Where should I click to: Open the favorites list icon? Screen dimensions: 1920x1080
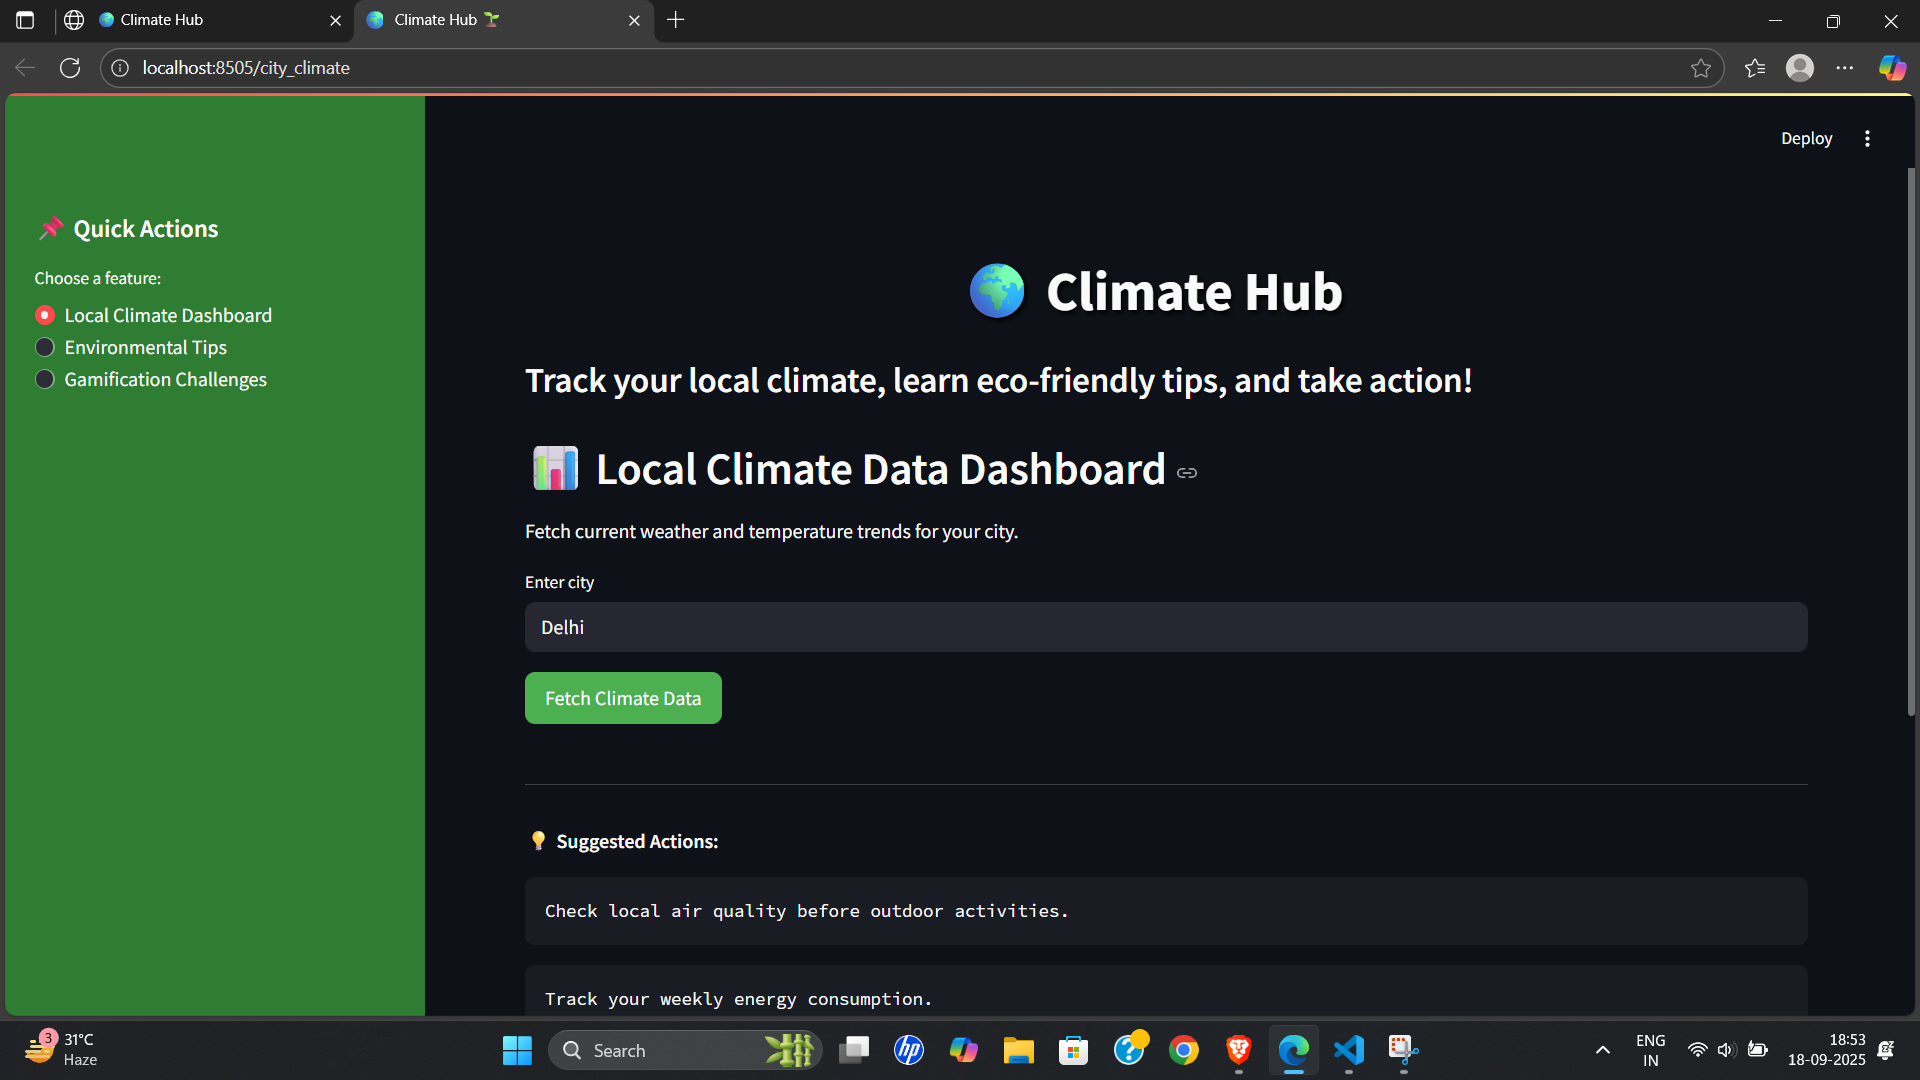(x=1755, y=68)
